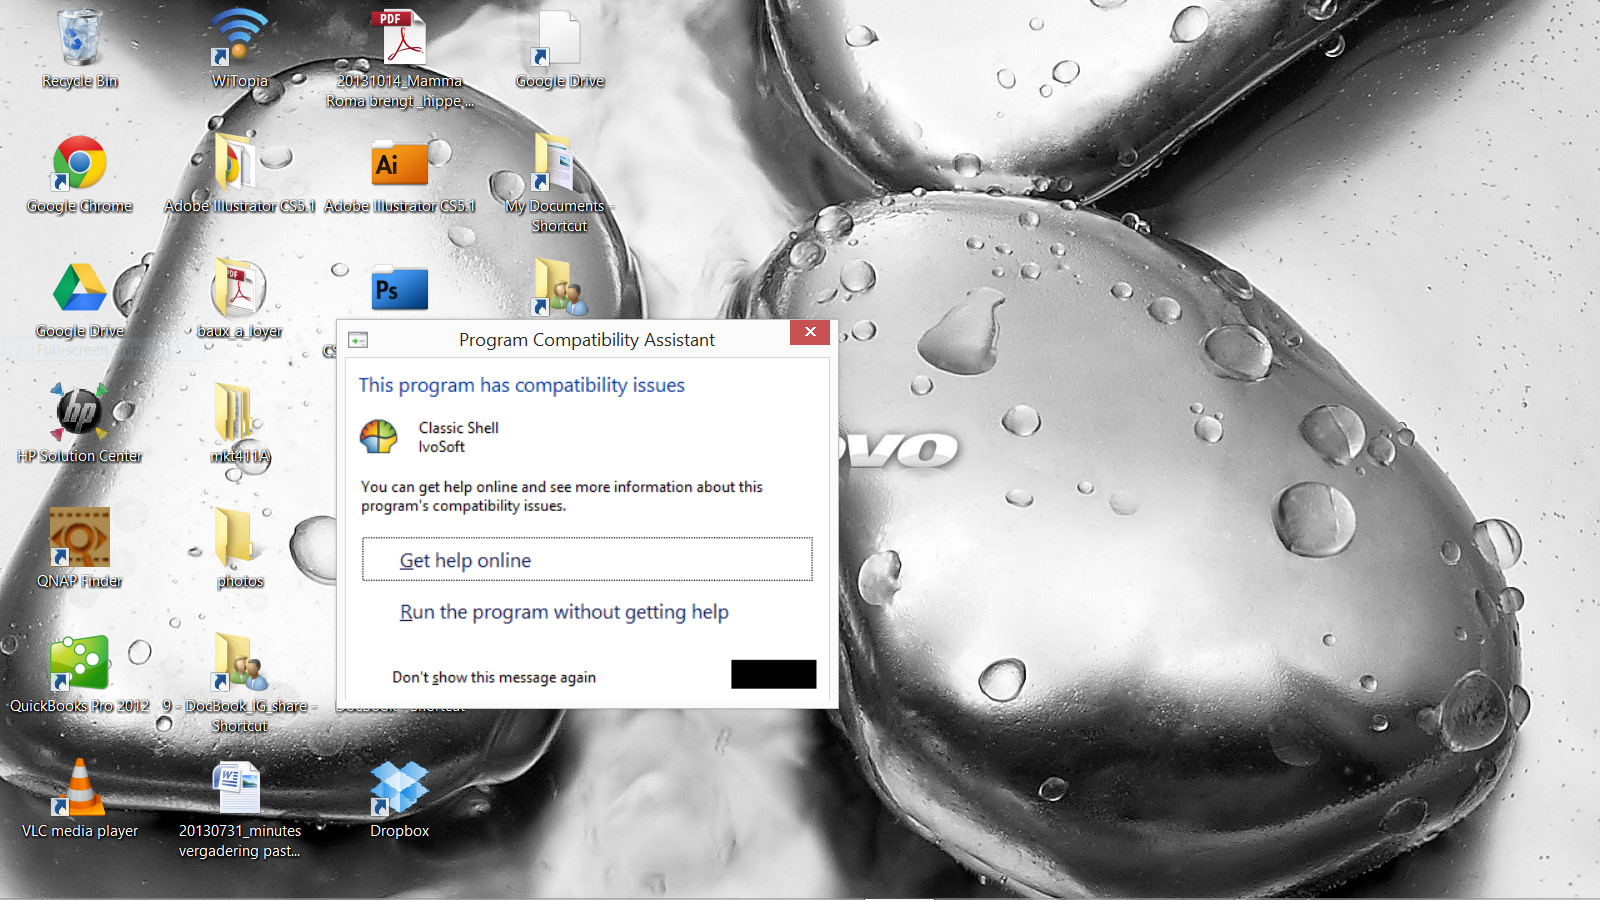Click the Program Compatibility Assistant title bar icon
The width and height of the screenshot is (1600, 900).
pos(358,340)
